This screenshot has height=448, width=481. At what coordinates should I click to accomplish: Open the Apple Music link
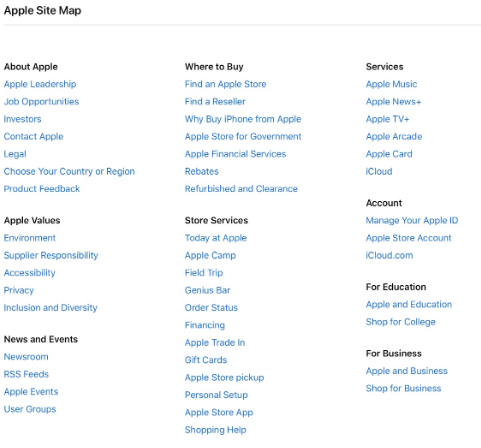pos(392,84)
